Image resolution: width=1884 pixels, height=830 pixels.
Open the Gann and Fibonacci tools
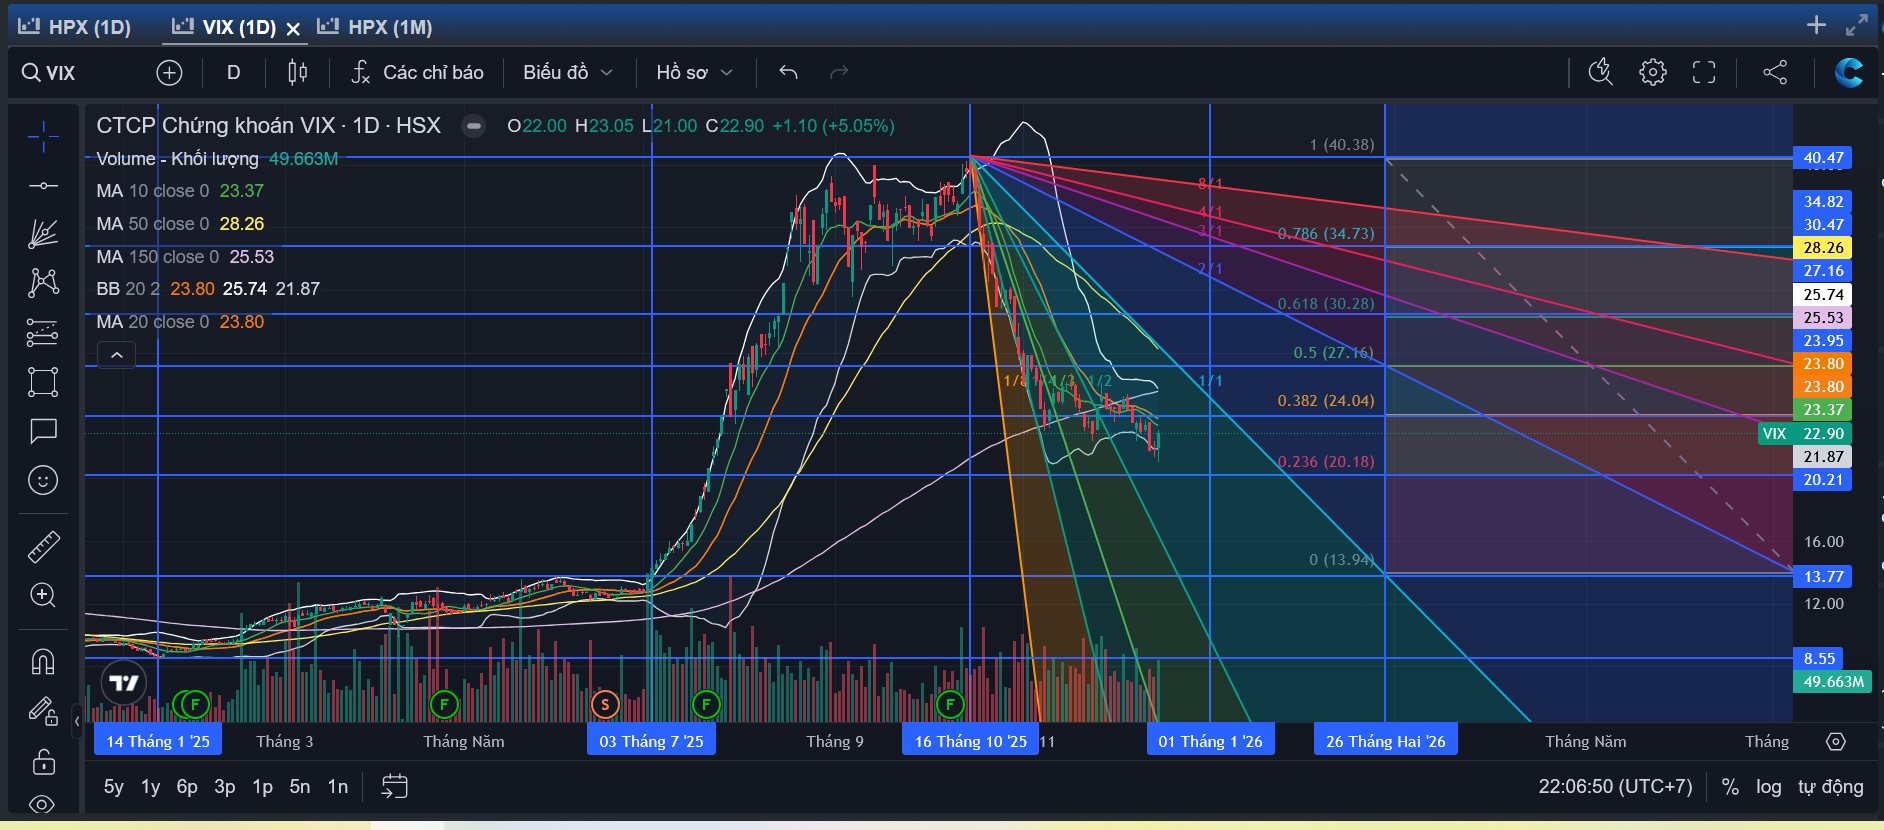pos(43,234)
